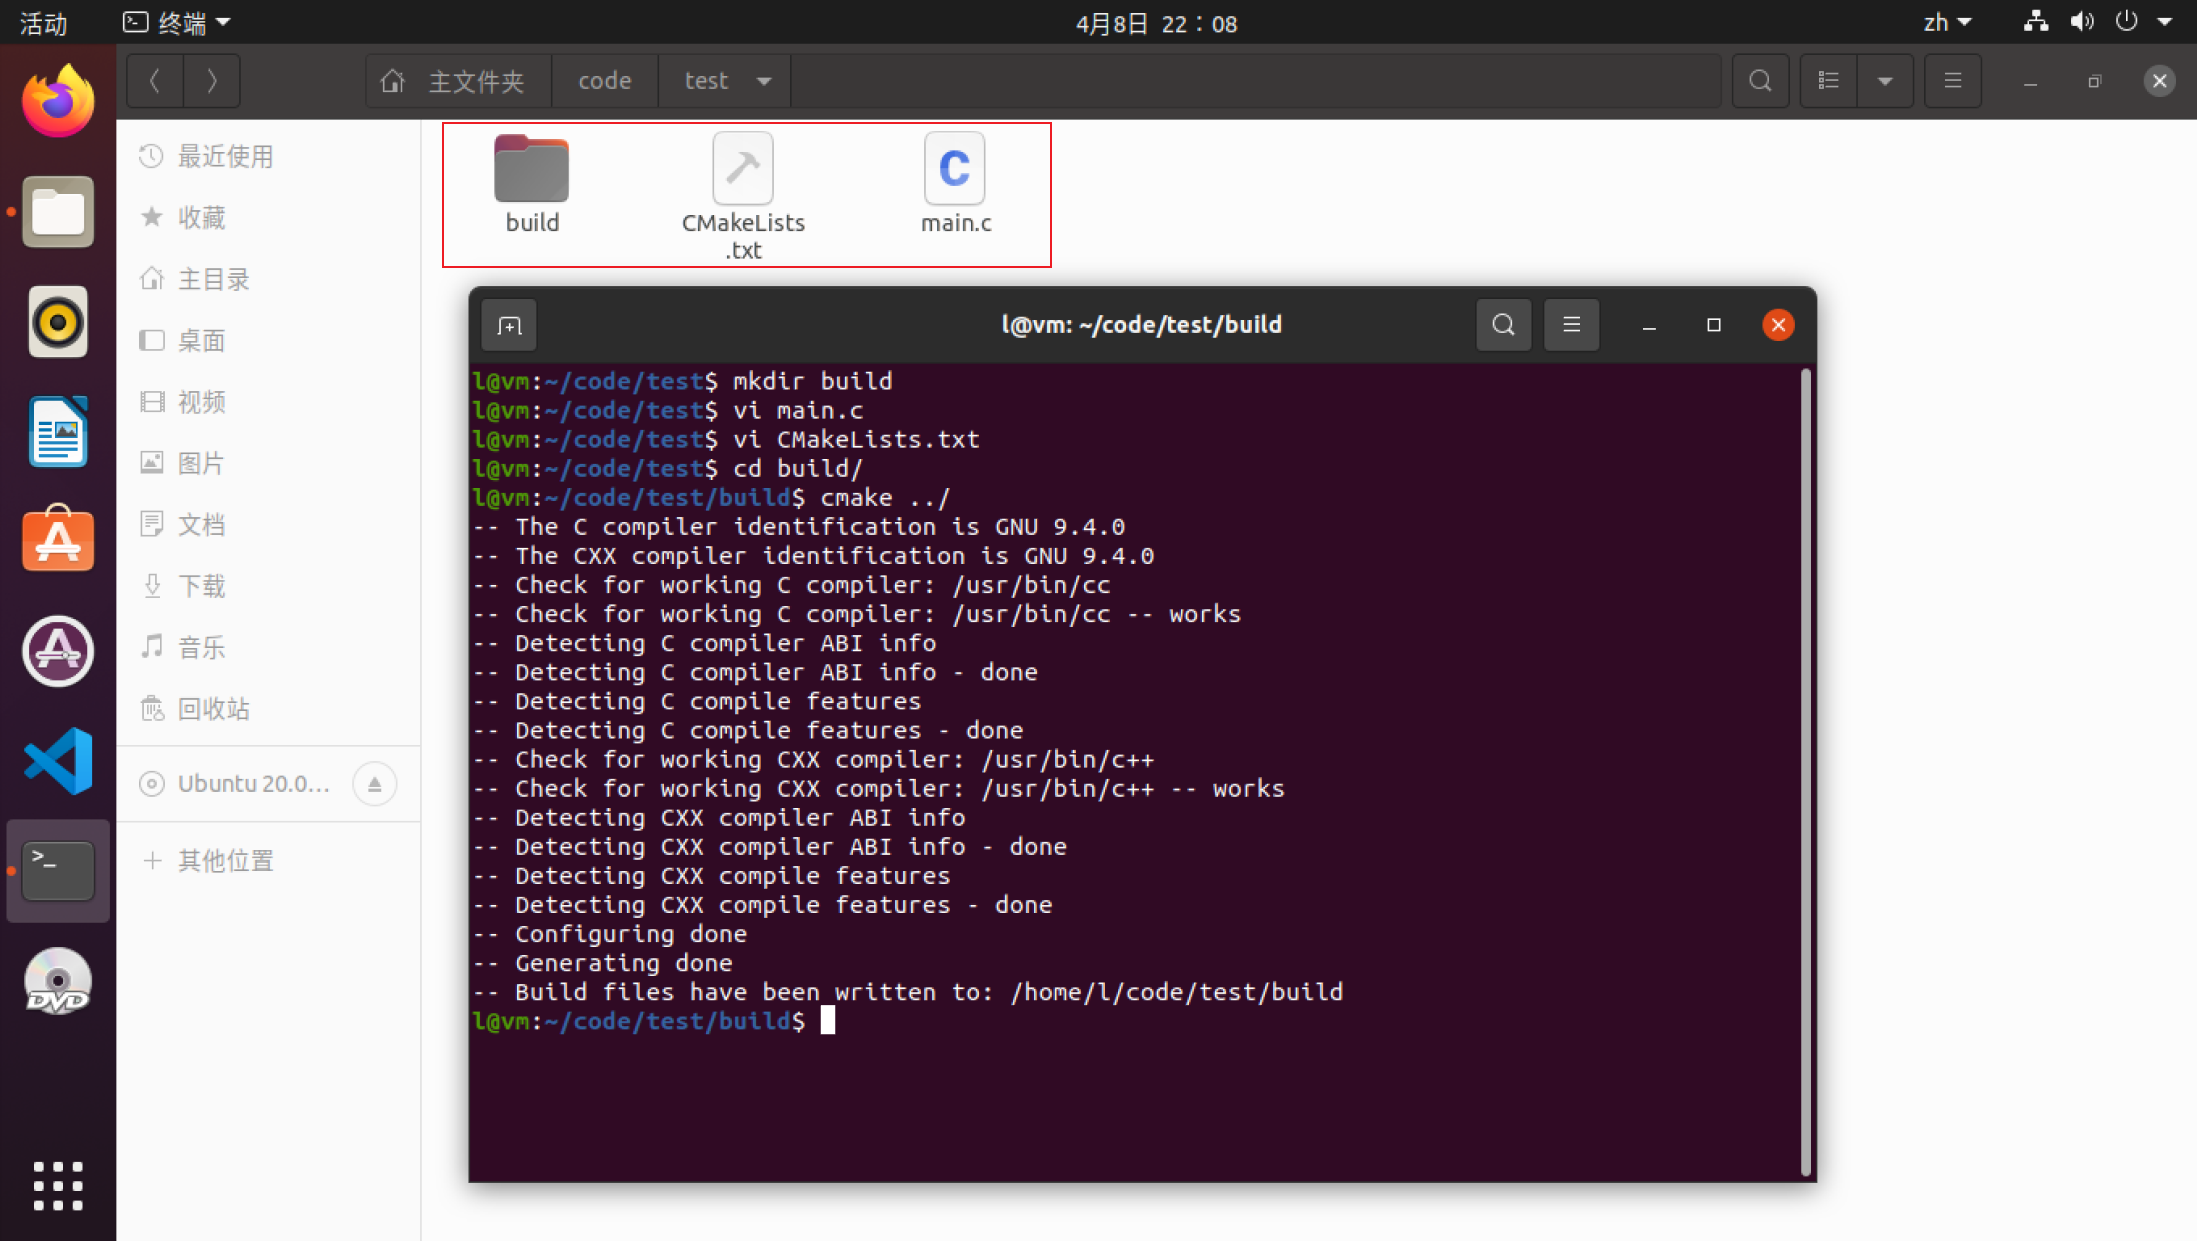This screenshot has height=1241, width=2197.
Task: Expand the view options dropdown arrow
Action: tap(1885, 81)
